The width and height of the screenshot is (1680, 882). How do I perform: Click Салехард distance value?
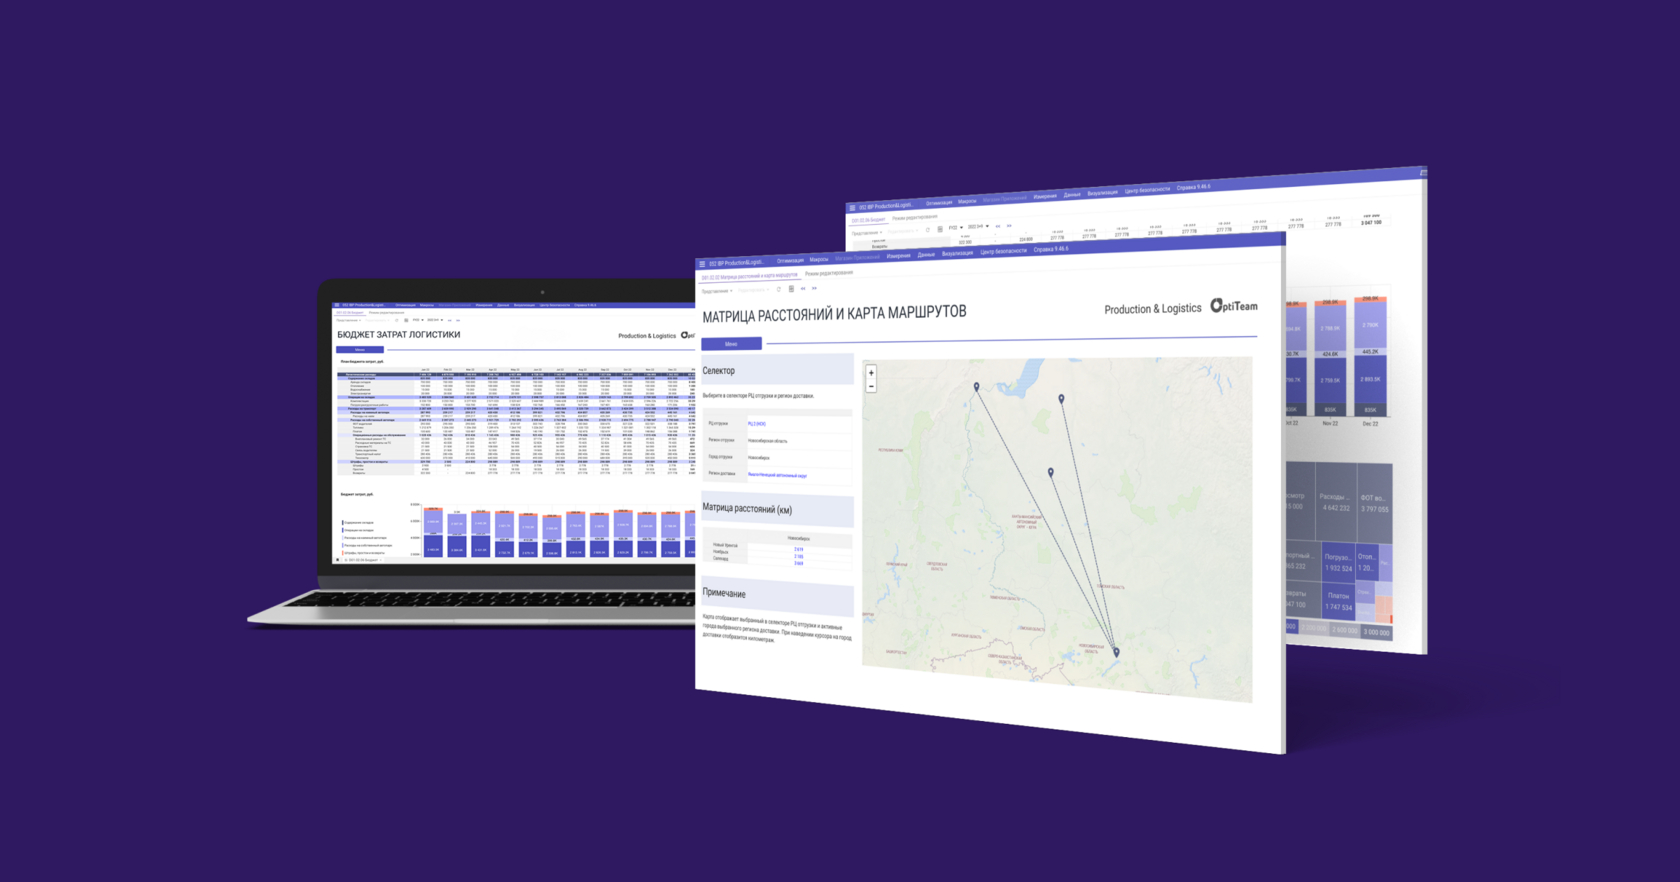tap(798, 563)
